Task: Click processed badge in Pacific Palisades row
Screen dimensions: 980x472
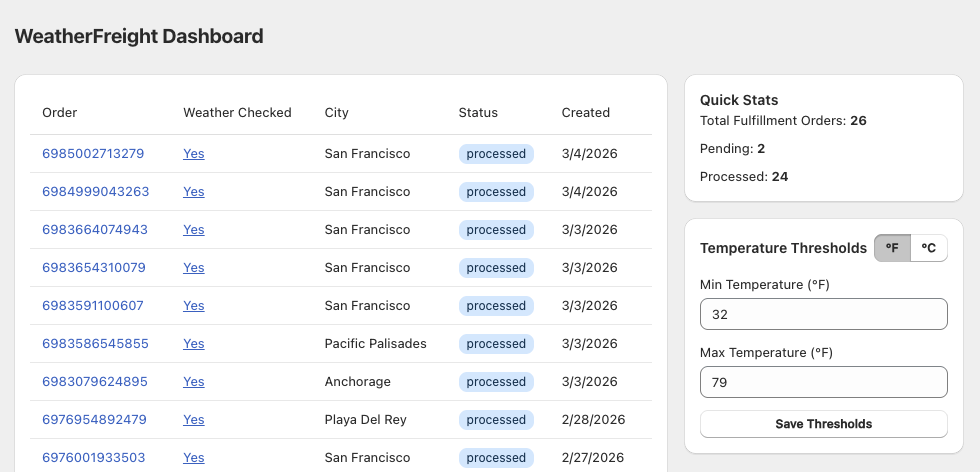Action: coord(496,344)
